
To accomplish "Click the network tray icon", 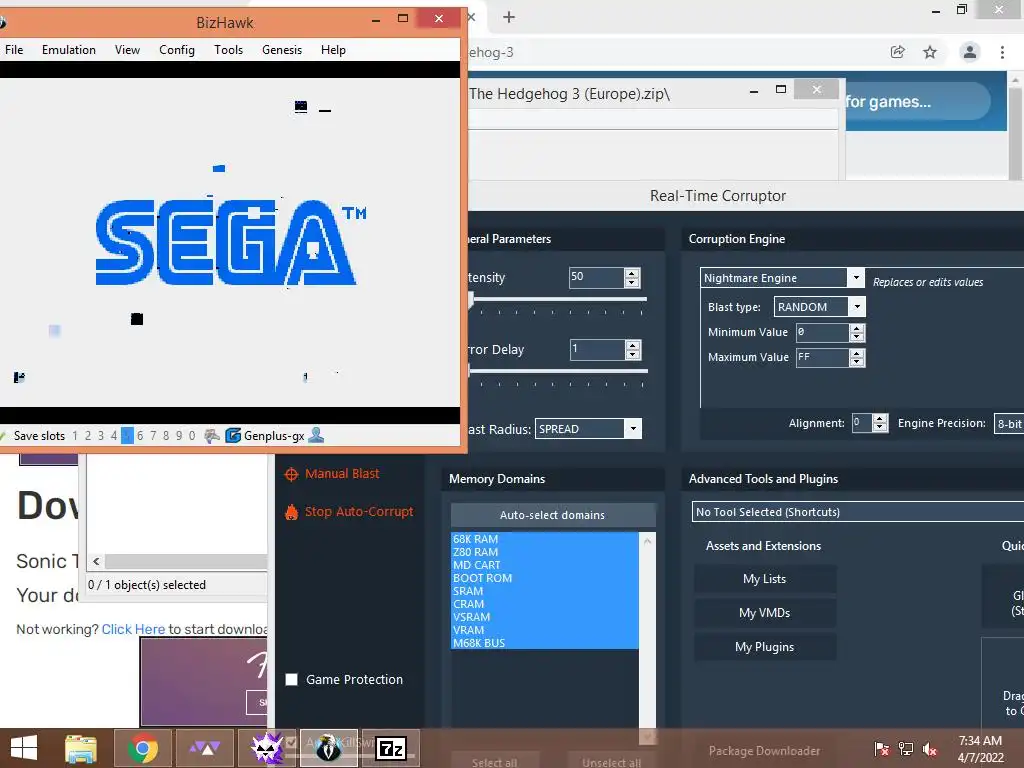I will (x=906, y=749).
